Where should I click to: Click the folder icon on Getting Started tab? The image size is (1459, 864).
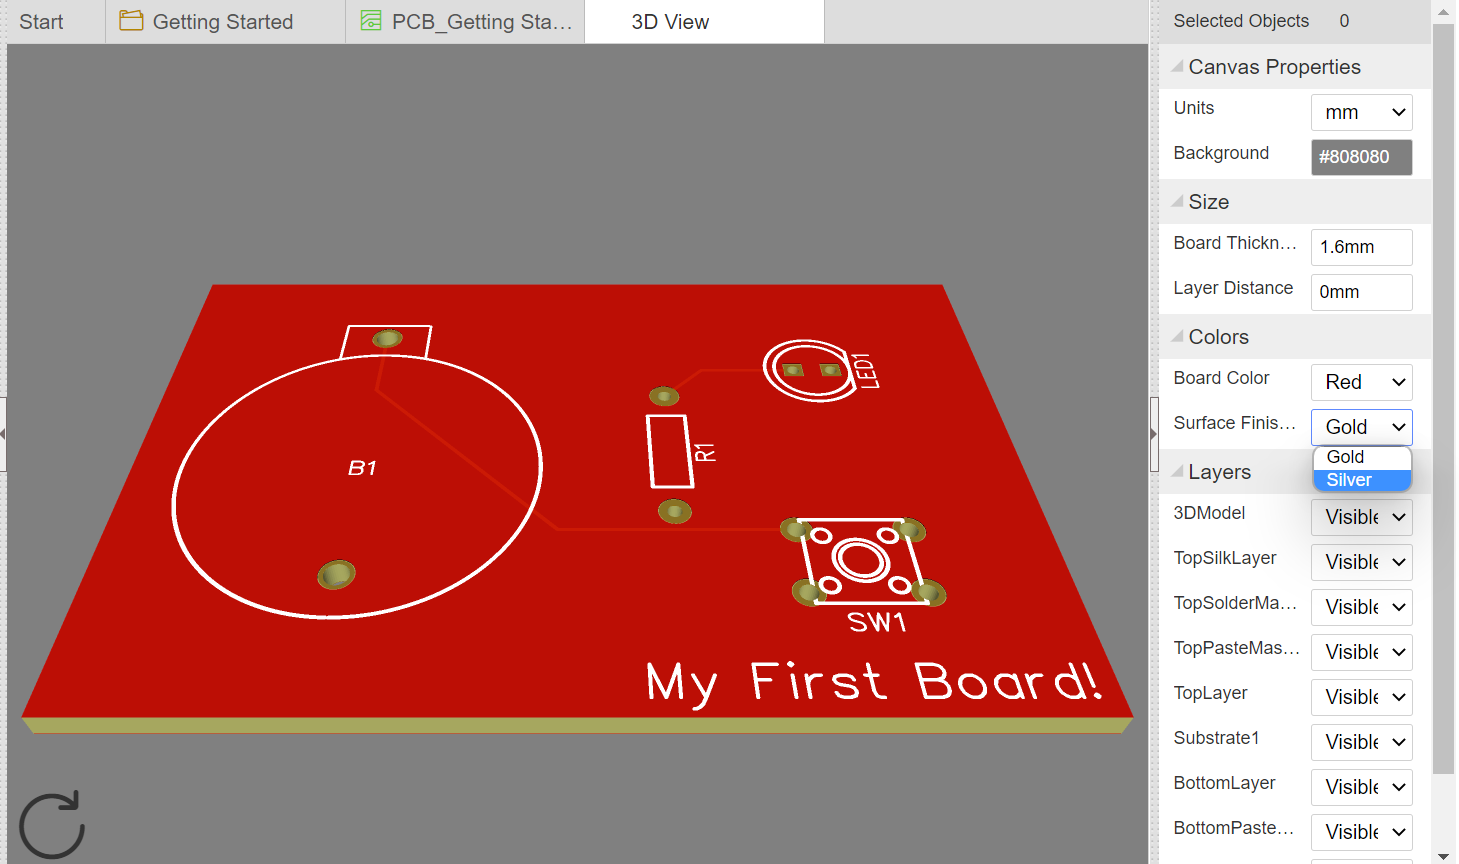click(x=131, y=20)
